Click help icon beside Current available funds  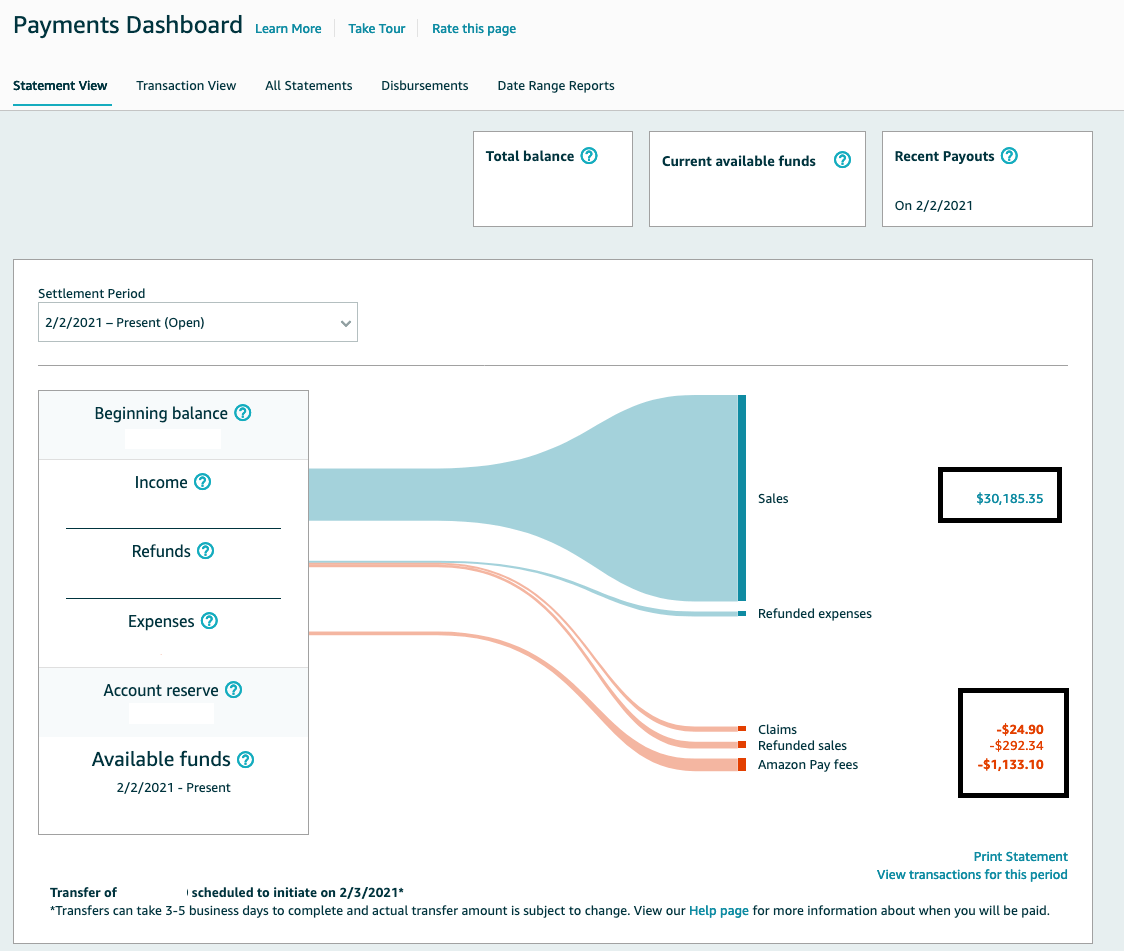click(x=842, y=160)
